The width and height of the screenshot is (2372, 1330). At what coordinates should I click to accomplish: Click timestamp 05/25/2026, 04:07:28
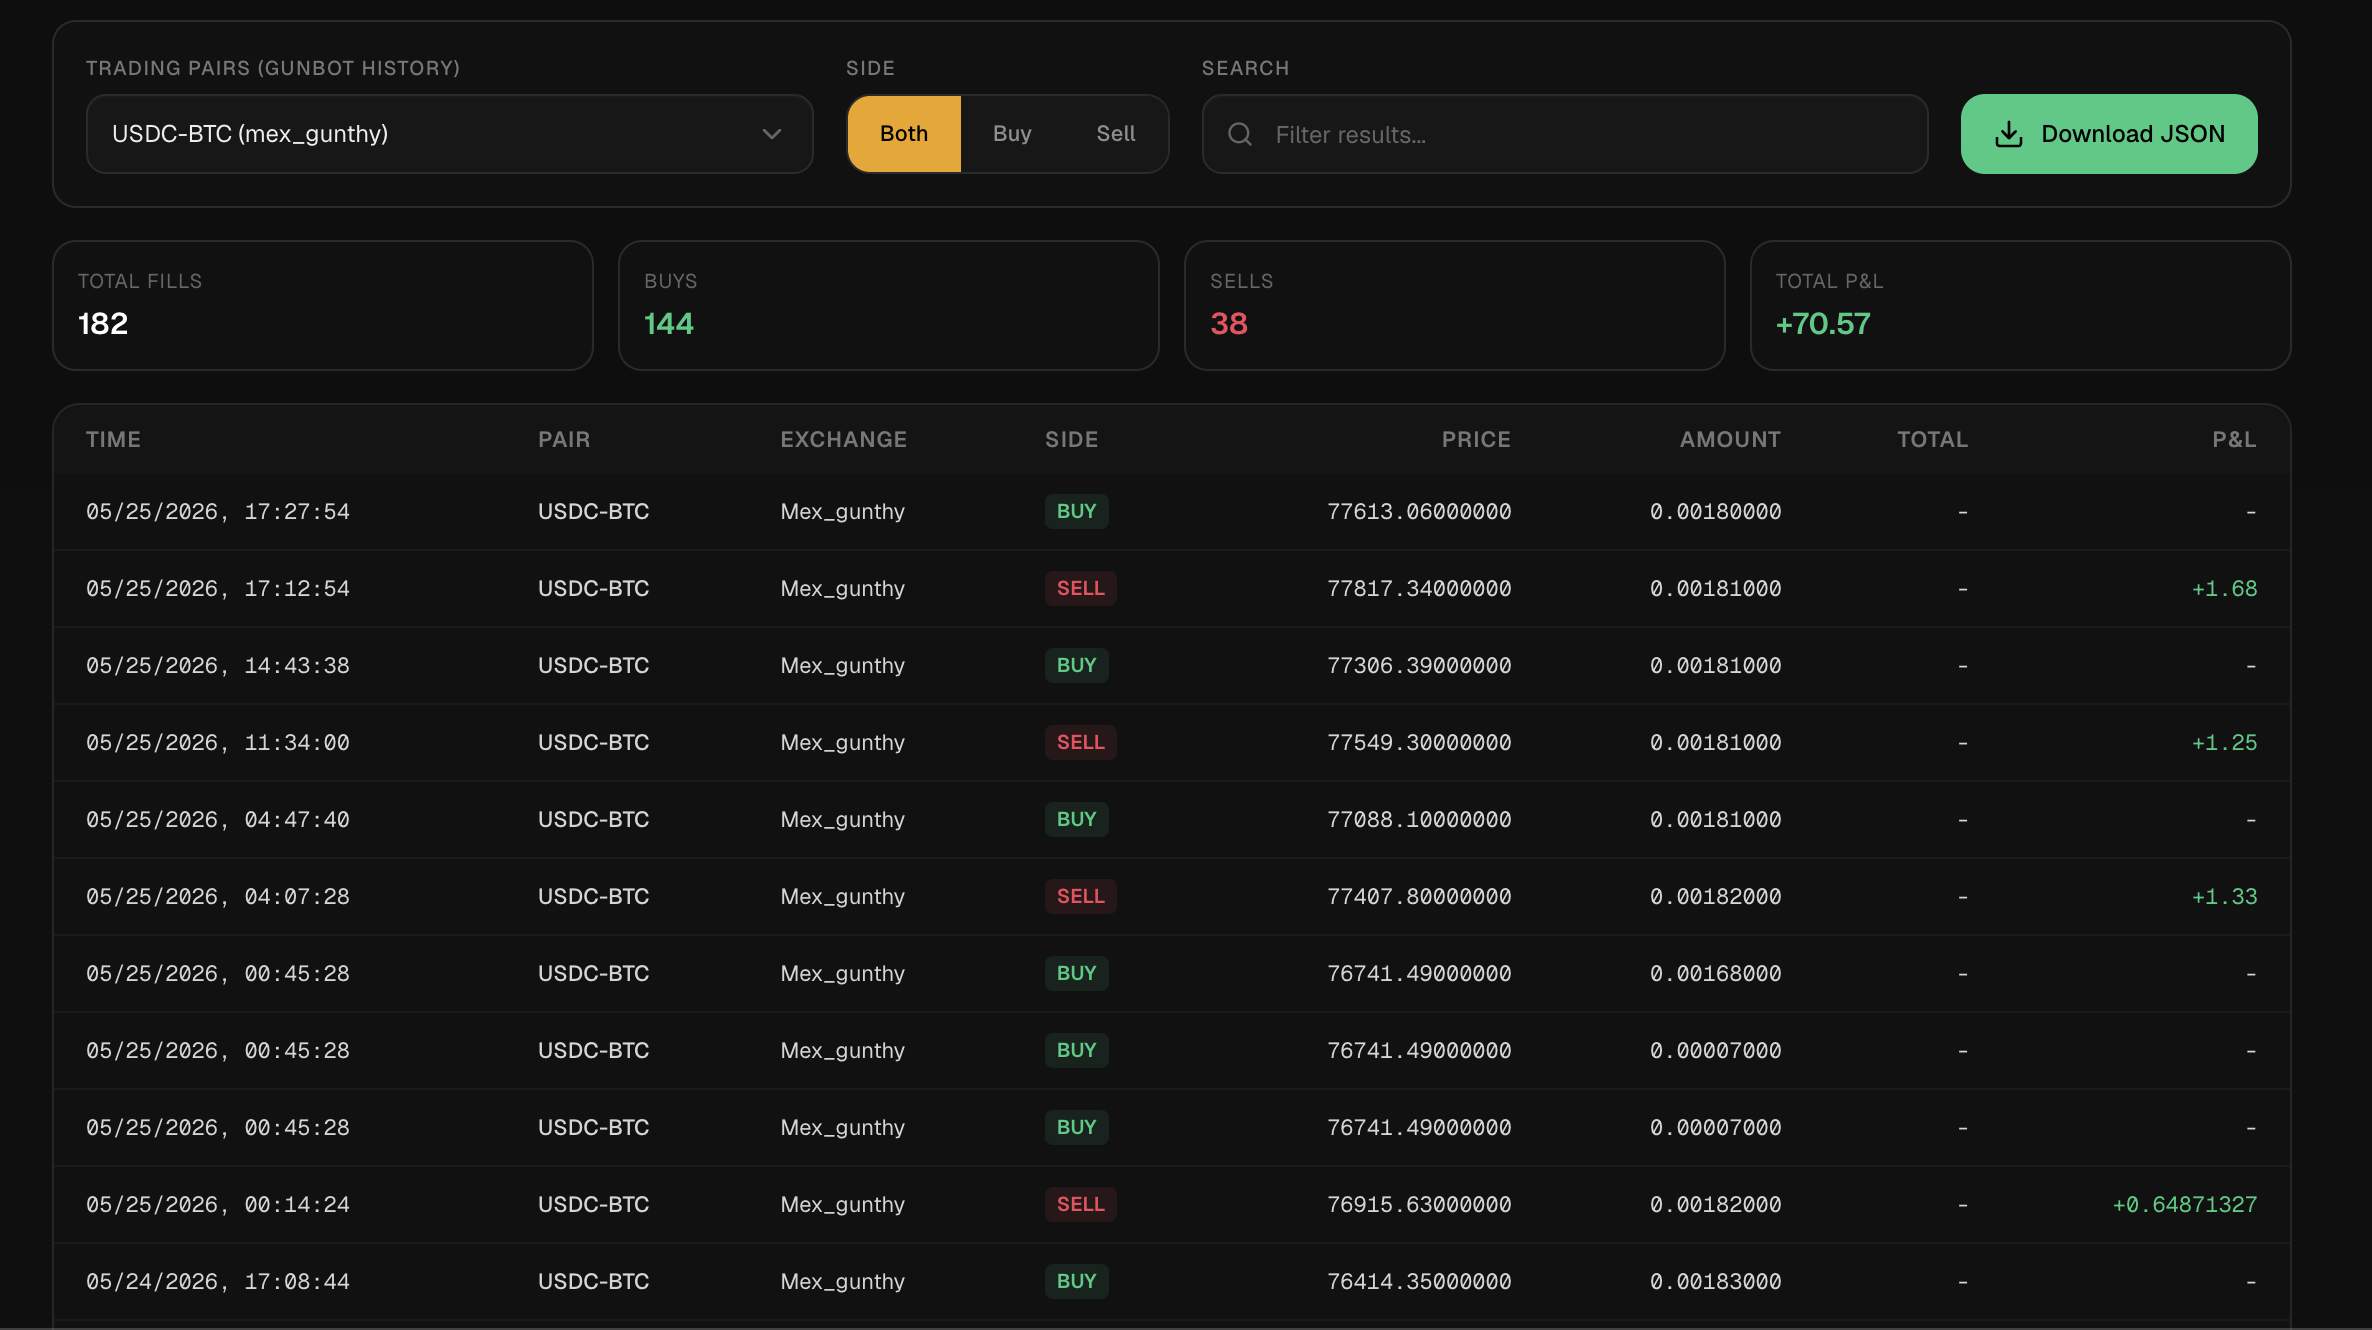(x=218, y=897)
